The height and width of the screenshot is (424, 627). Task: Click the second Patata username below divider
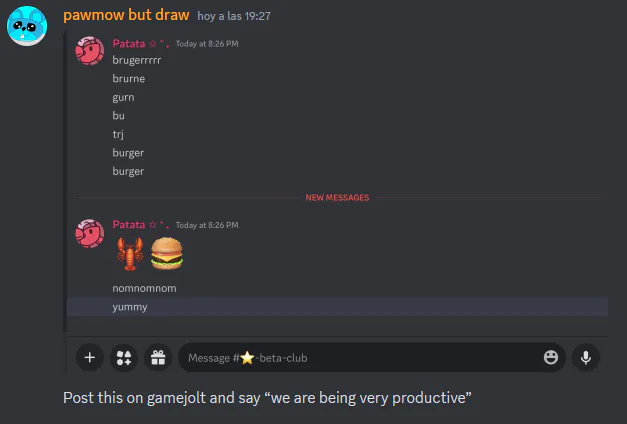tap(129, 225)
